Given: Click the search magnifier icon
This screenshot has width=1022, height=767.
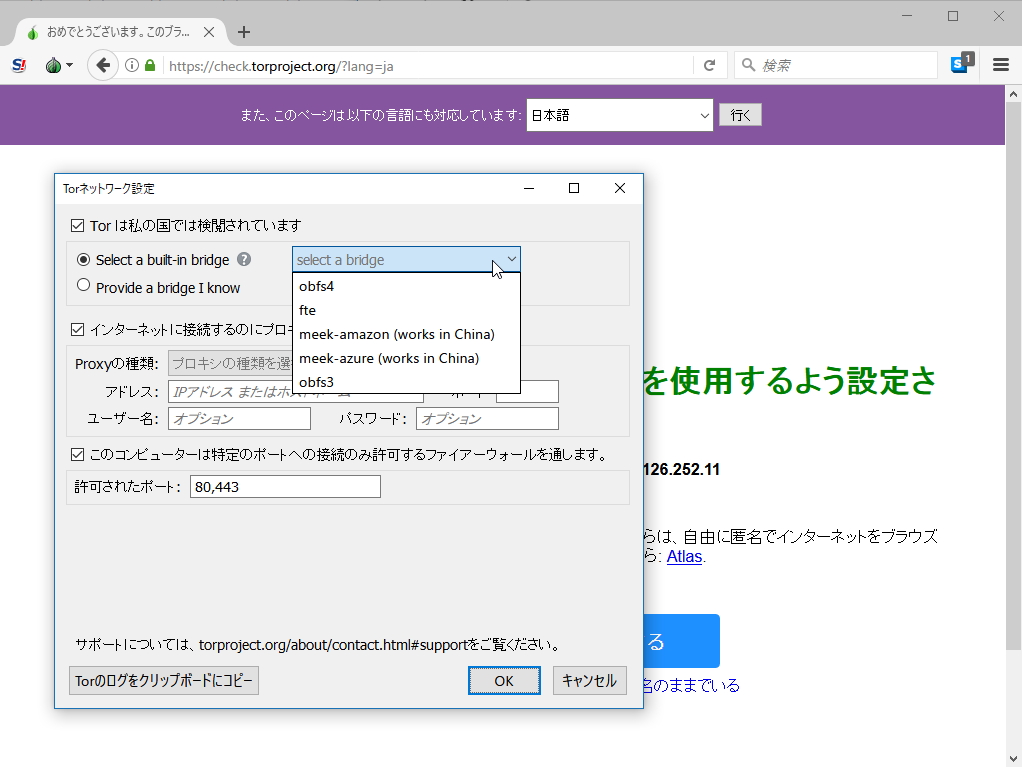Looking at the screenshot, I should (x=748, y=64).
